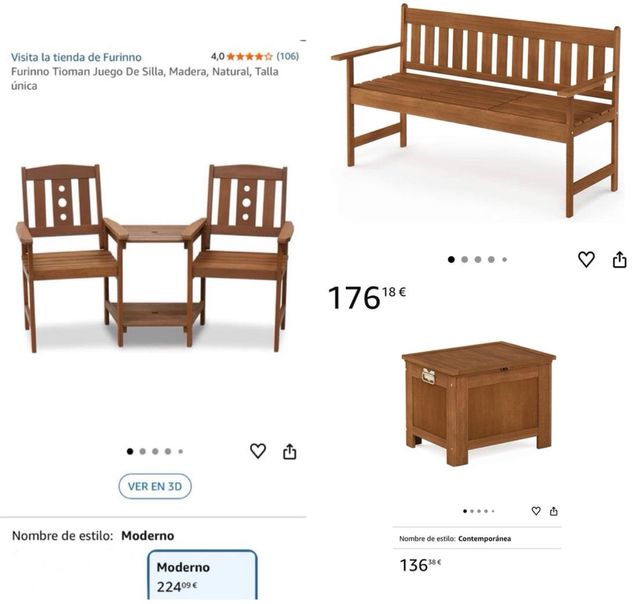Open the wooden bench product image
The height and width of the screenshot is (604, 640).
click(476, 110)
